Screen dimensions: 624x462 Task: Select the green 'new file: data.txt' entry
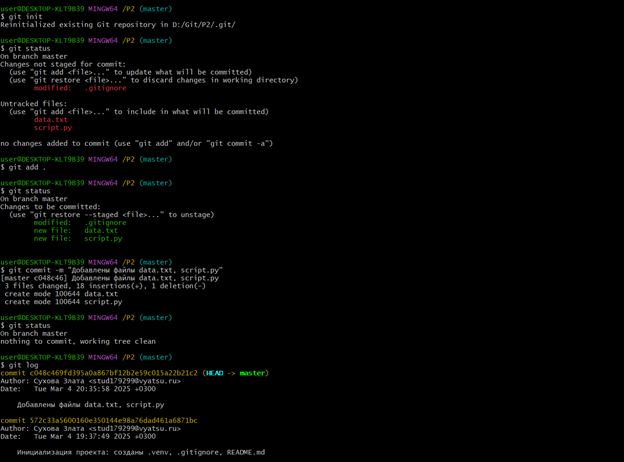click(x=76, y=231)
